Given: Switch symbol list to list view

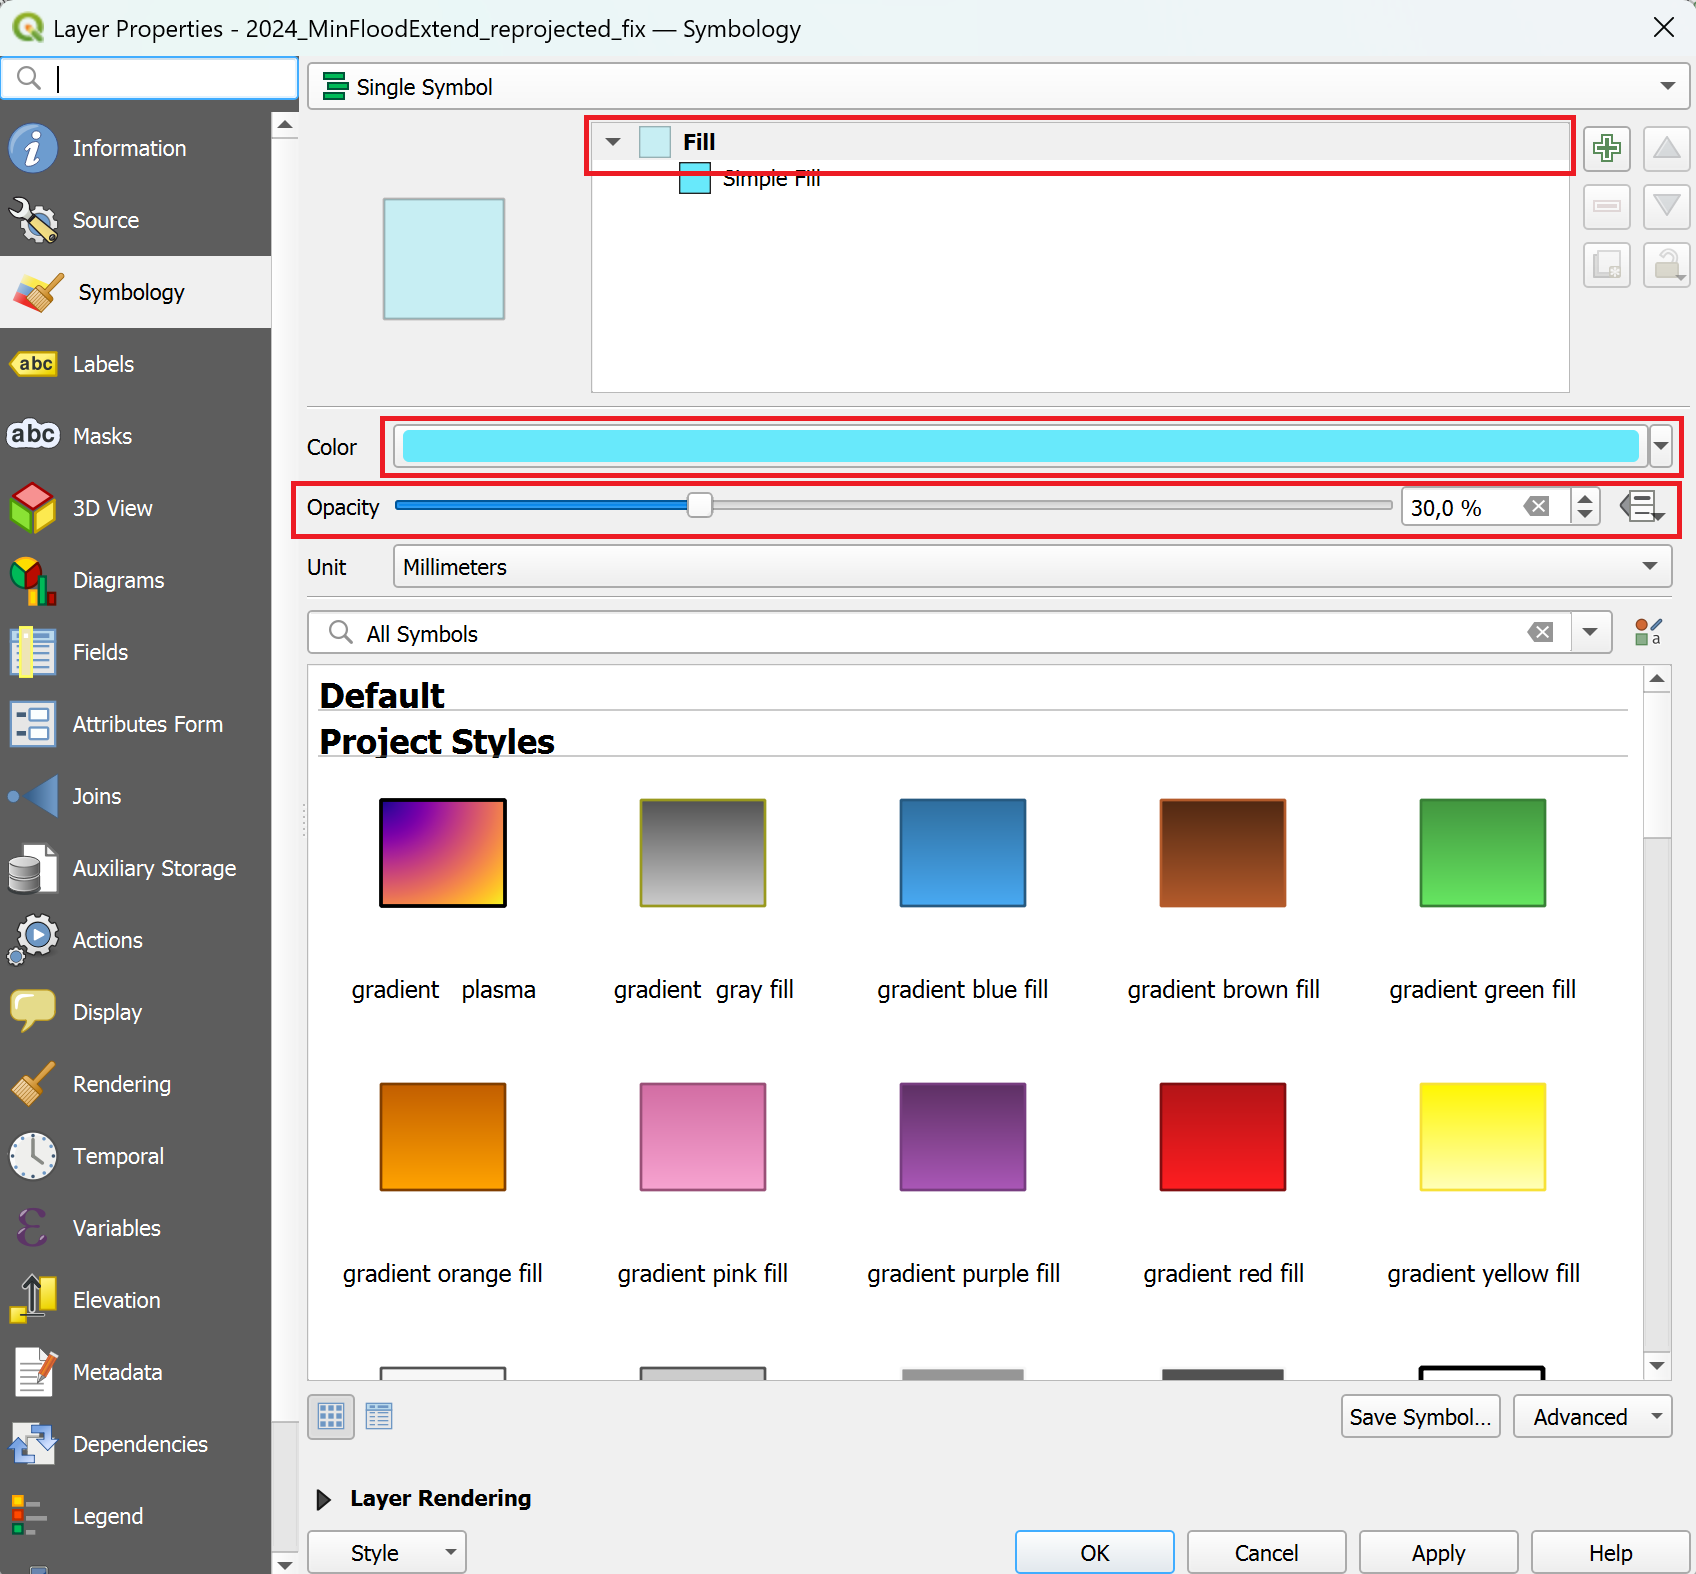Looking at the screenshot, I should (x=379, y=1416).
